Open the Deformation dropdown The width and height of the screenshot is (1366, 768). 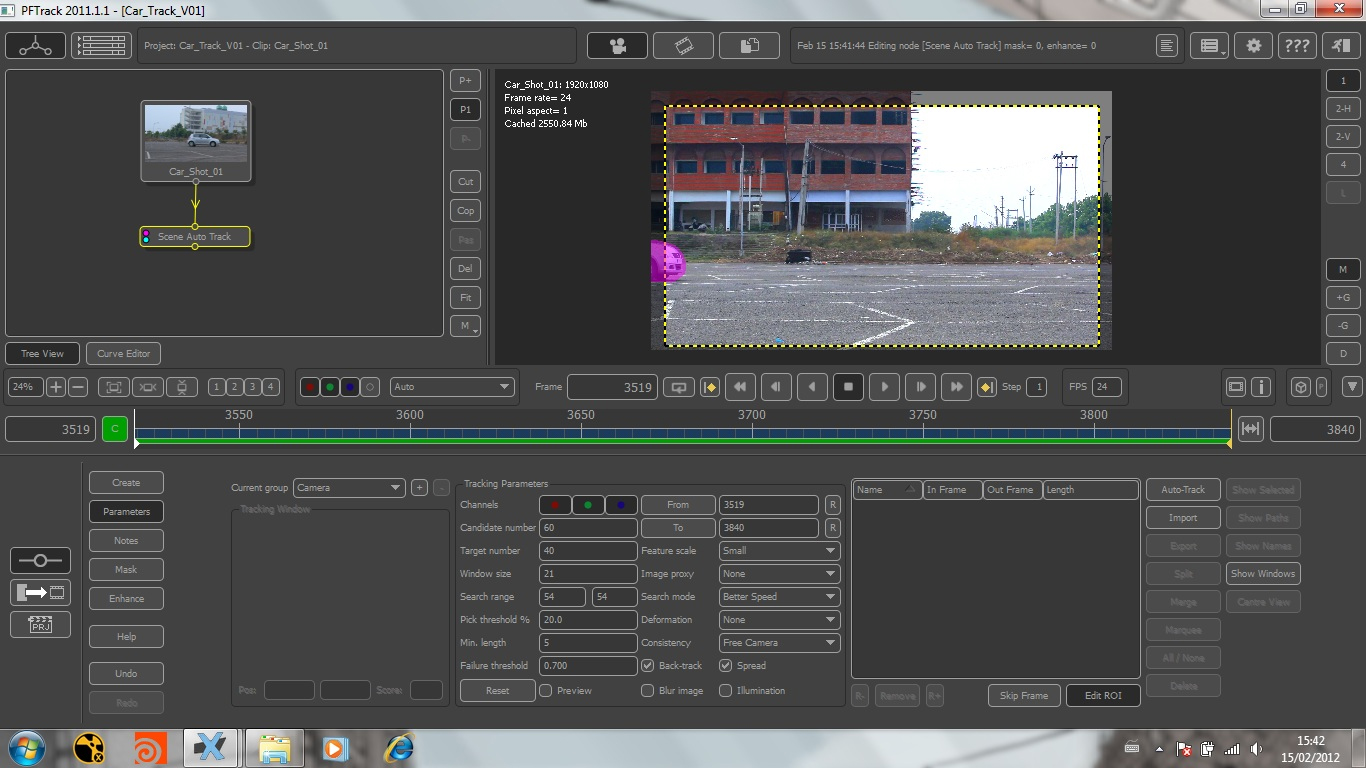tap(779, 619)
